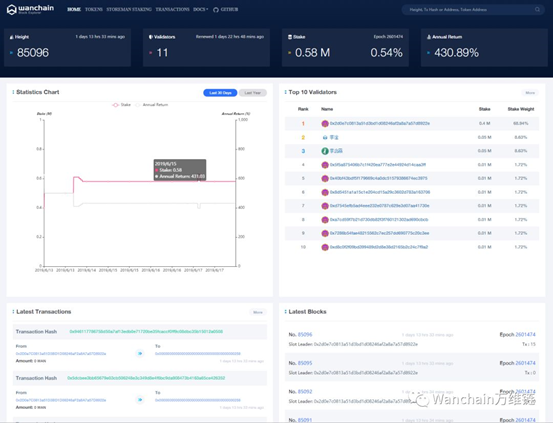Click rank 6 validator avatar icon
This screenshot has width=553, height=423.
(325, 192)
